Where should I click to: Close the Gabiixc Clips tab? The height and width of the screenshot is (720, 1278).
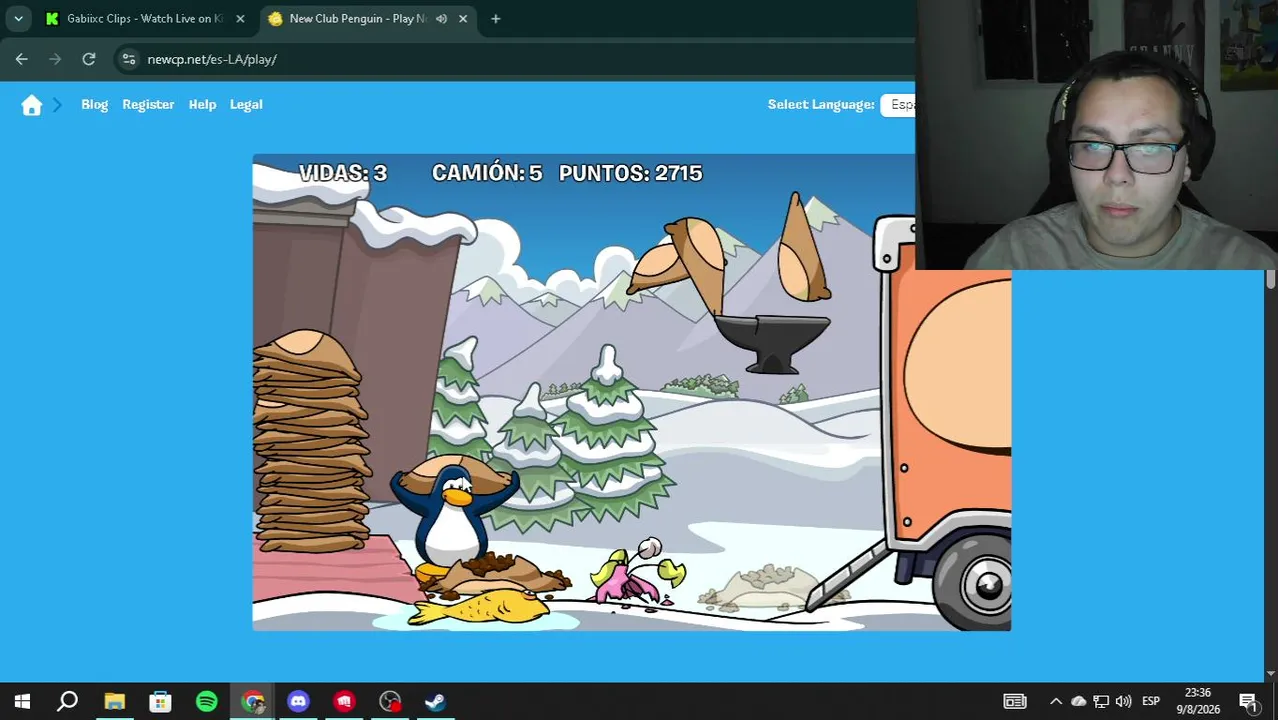coord(240,18)
